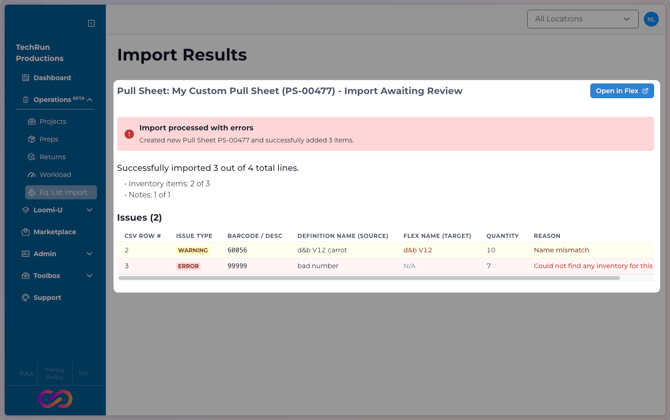Screen dimensions: 670x420
Task: Expand the Toolbox section chevron
Action: [90, 276]
